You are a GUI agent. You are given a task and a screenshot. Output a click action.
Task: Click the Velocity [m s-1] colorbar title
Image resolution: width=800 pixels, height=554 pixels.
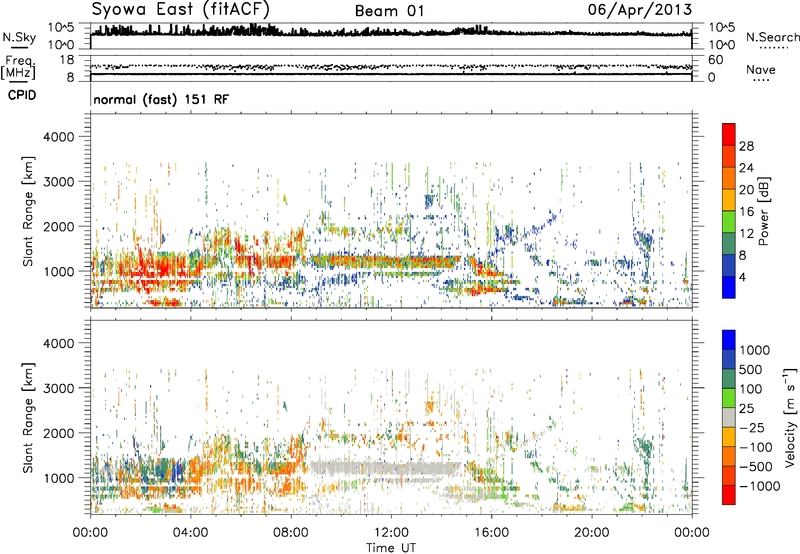pos(790,417)
